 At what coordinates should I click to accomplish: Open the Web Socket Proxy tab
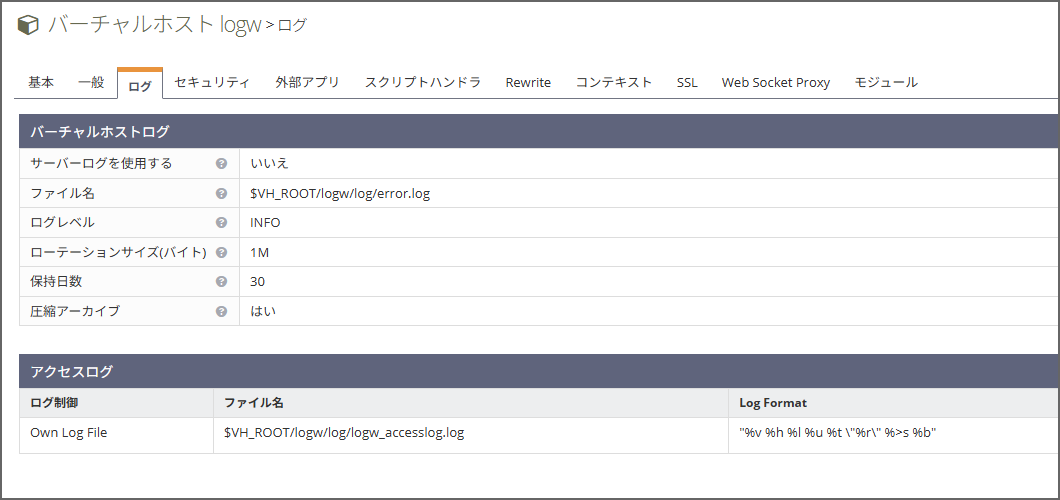pyautogui.click(x=776, y=82)
